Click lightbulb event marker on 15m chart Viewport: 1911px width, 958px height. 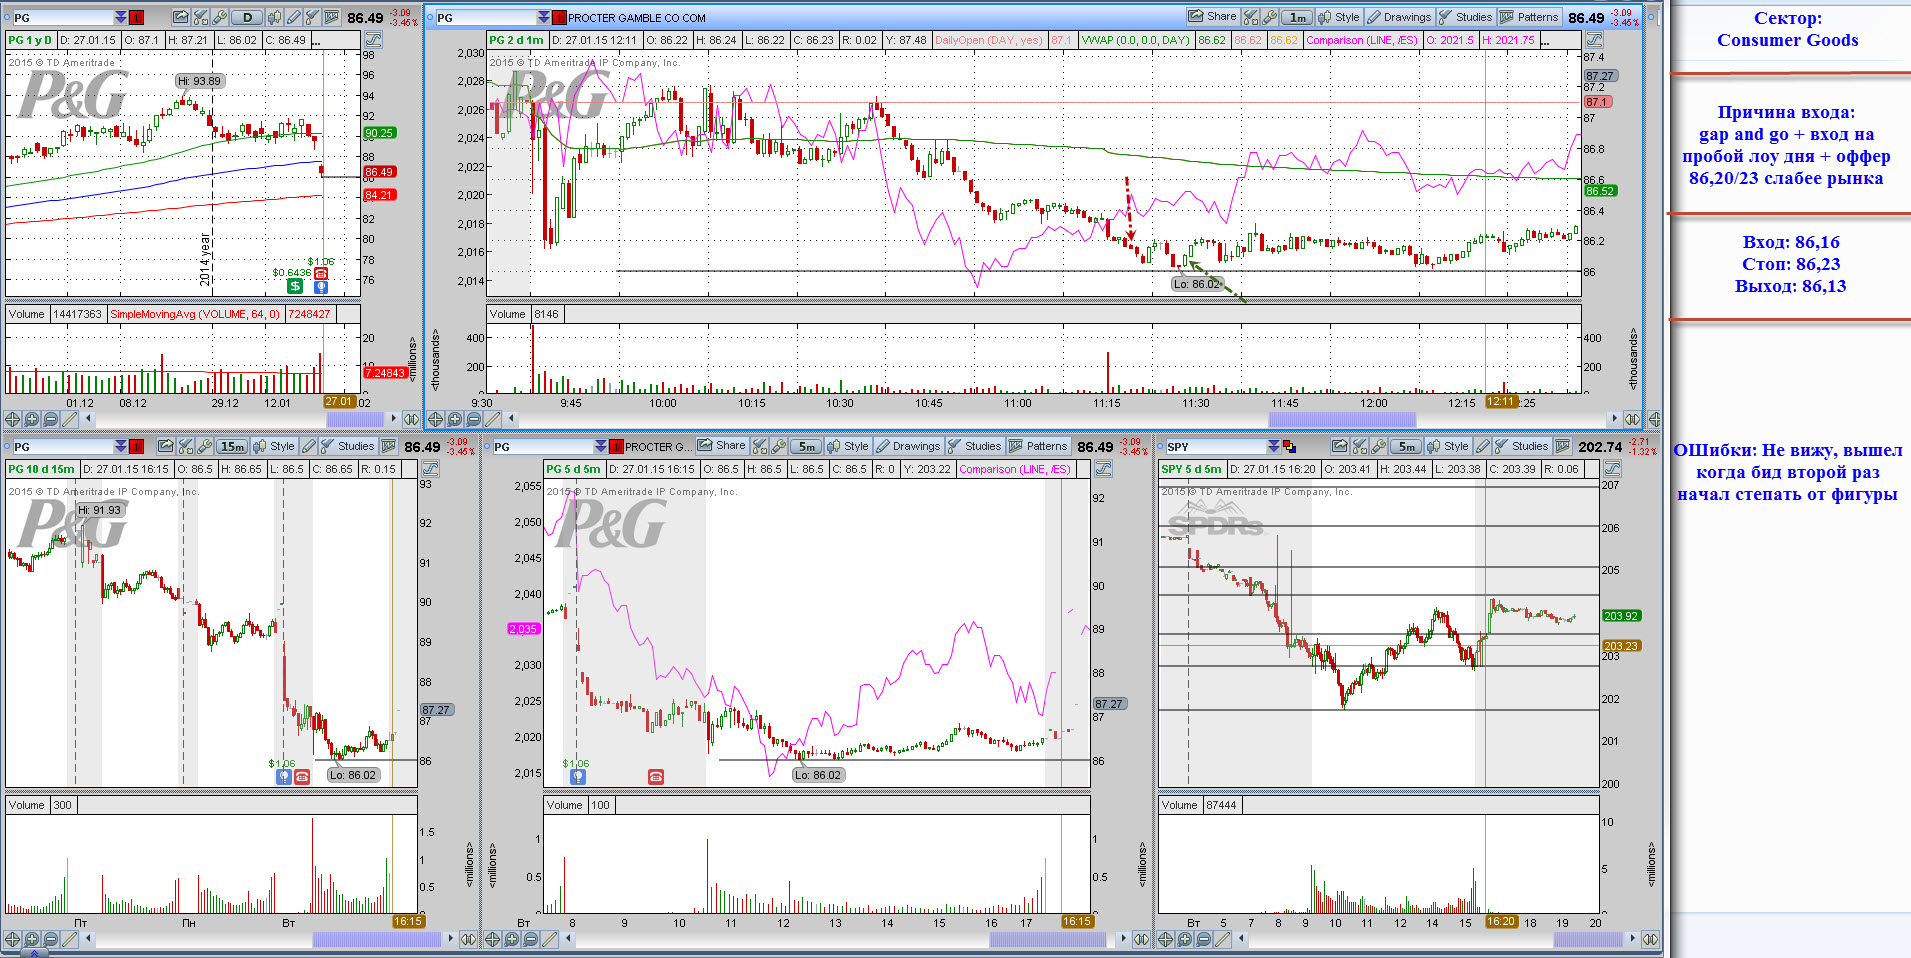coord(284,776)
